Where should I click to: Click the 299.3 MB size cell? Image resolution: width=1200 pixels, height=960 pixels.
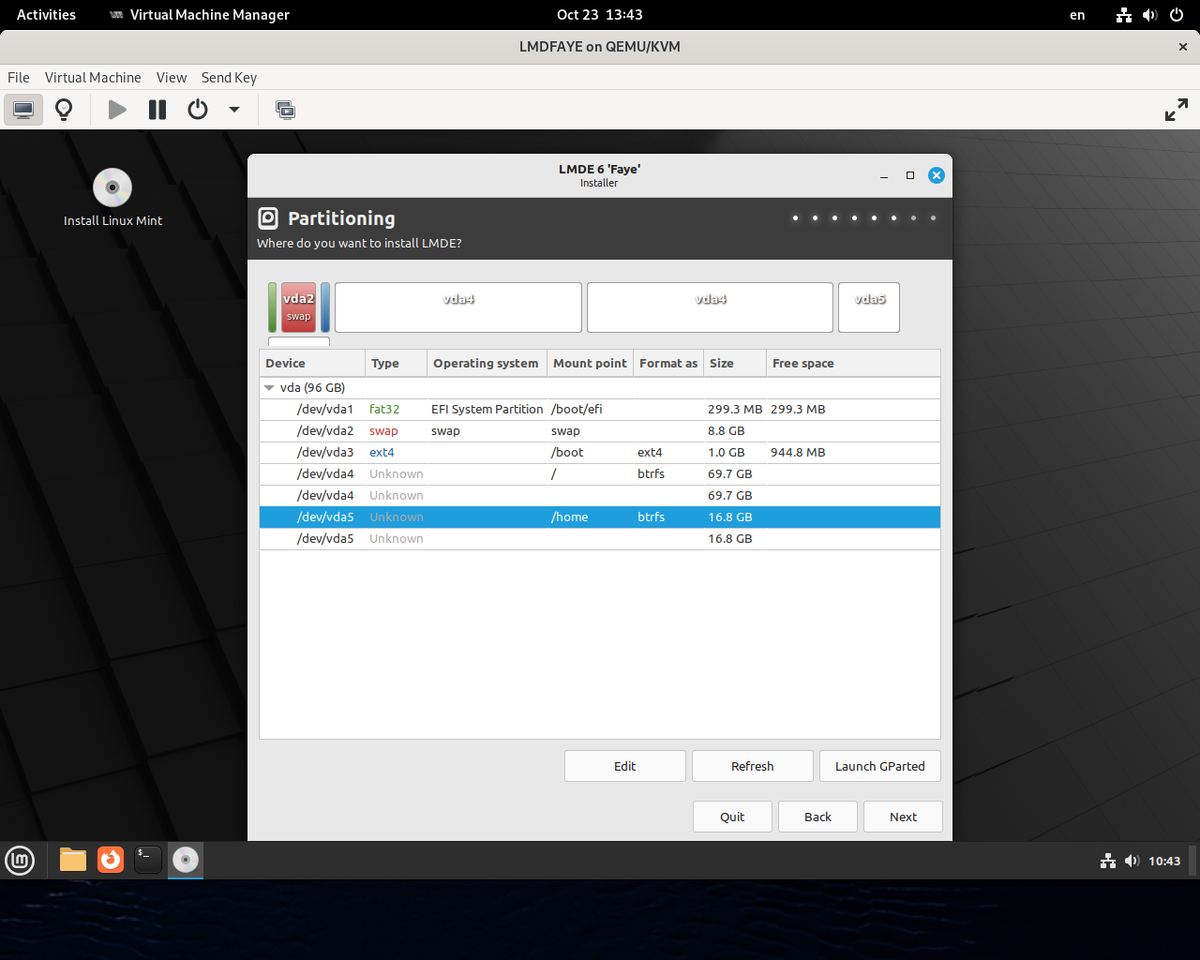(734, 409)
